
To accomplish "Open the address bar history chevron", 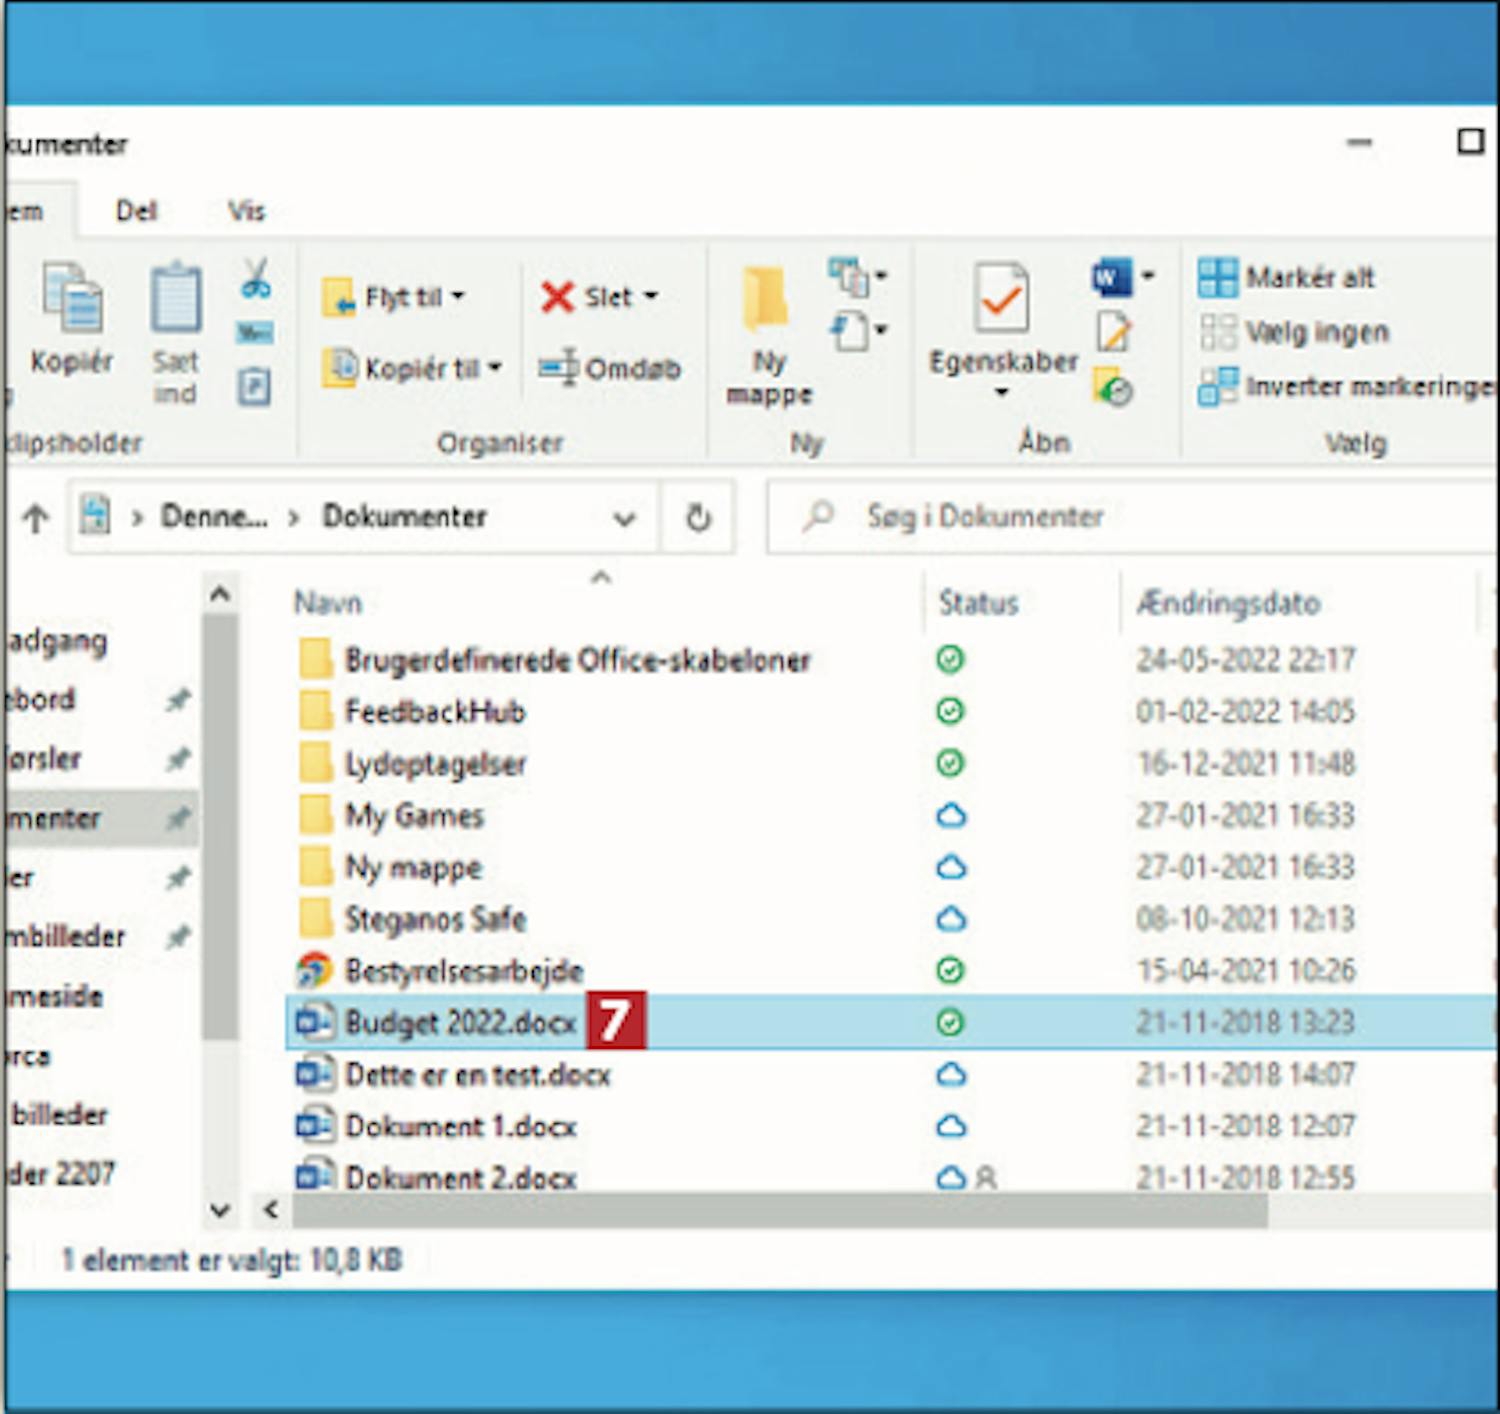I will [624, 518].
